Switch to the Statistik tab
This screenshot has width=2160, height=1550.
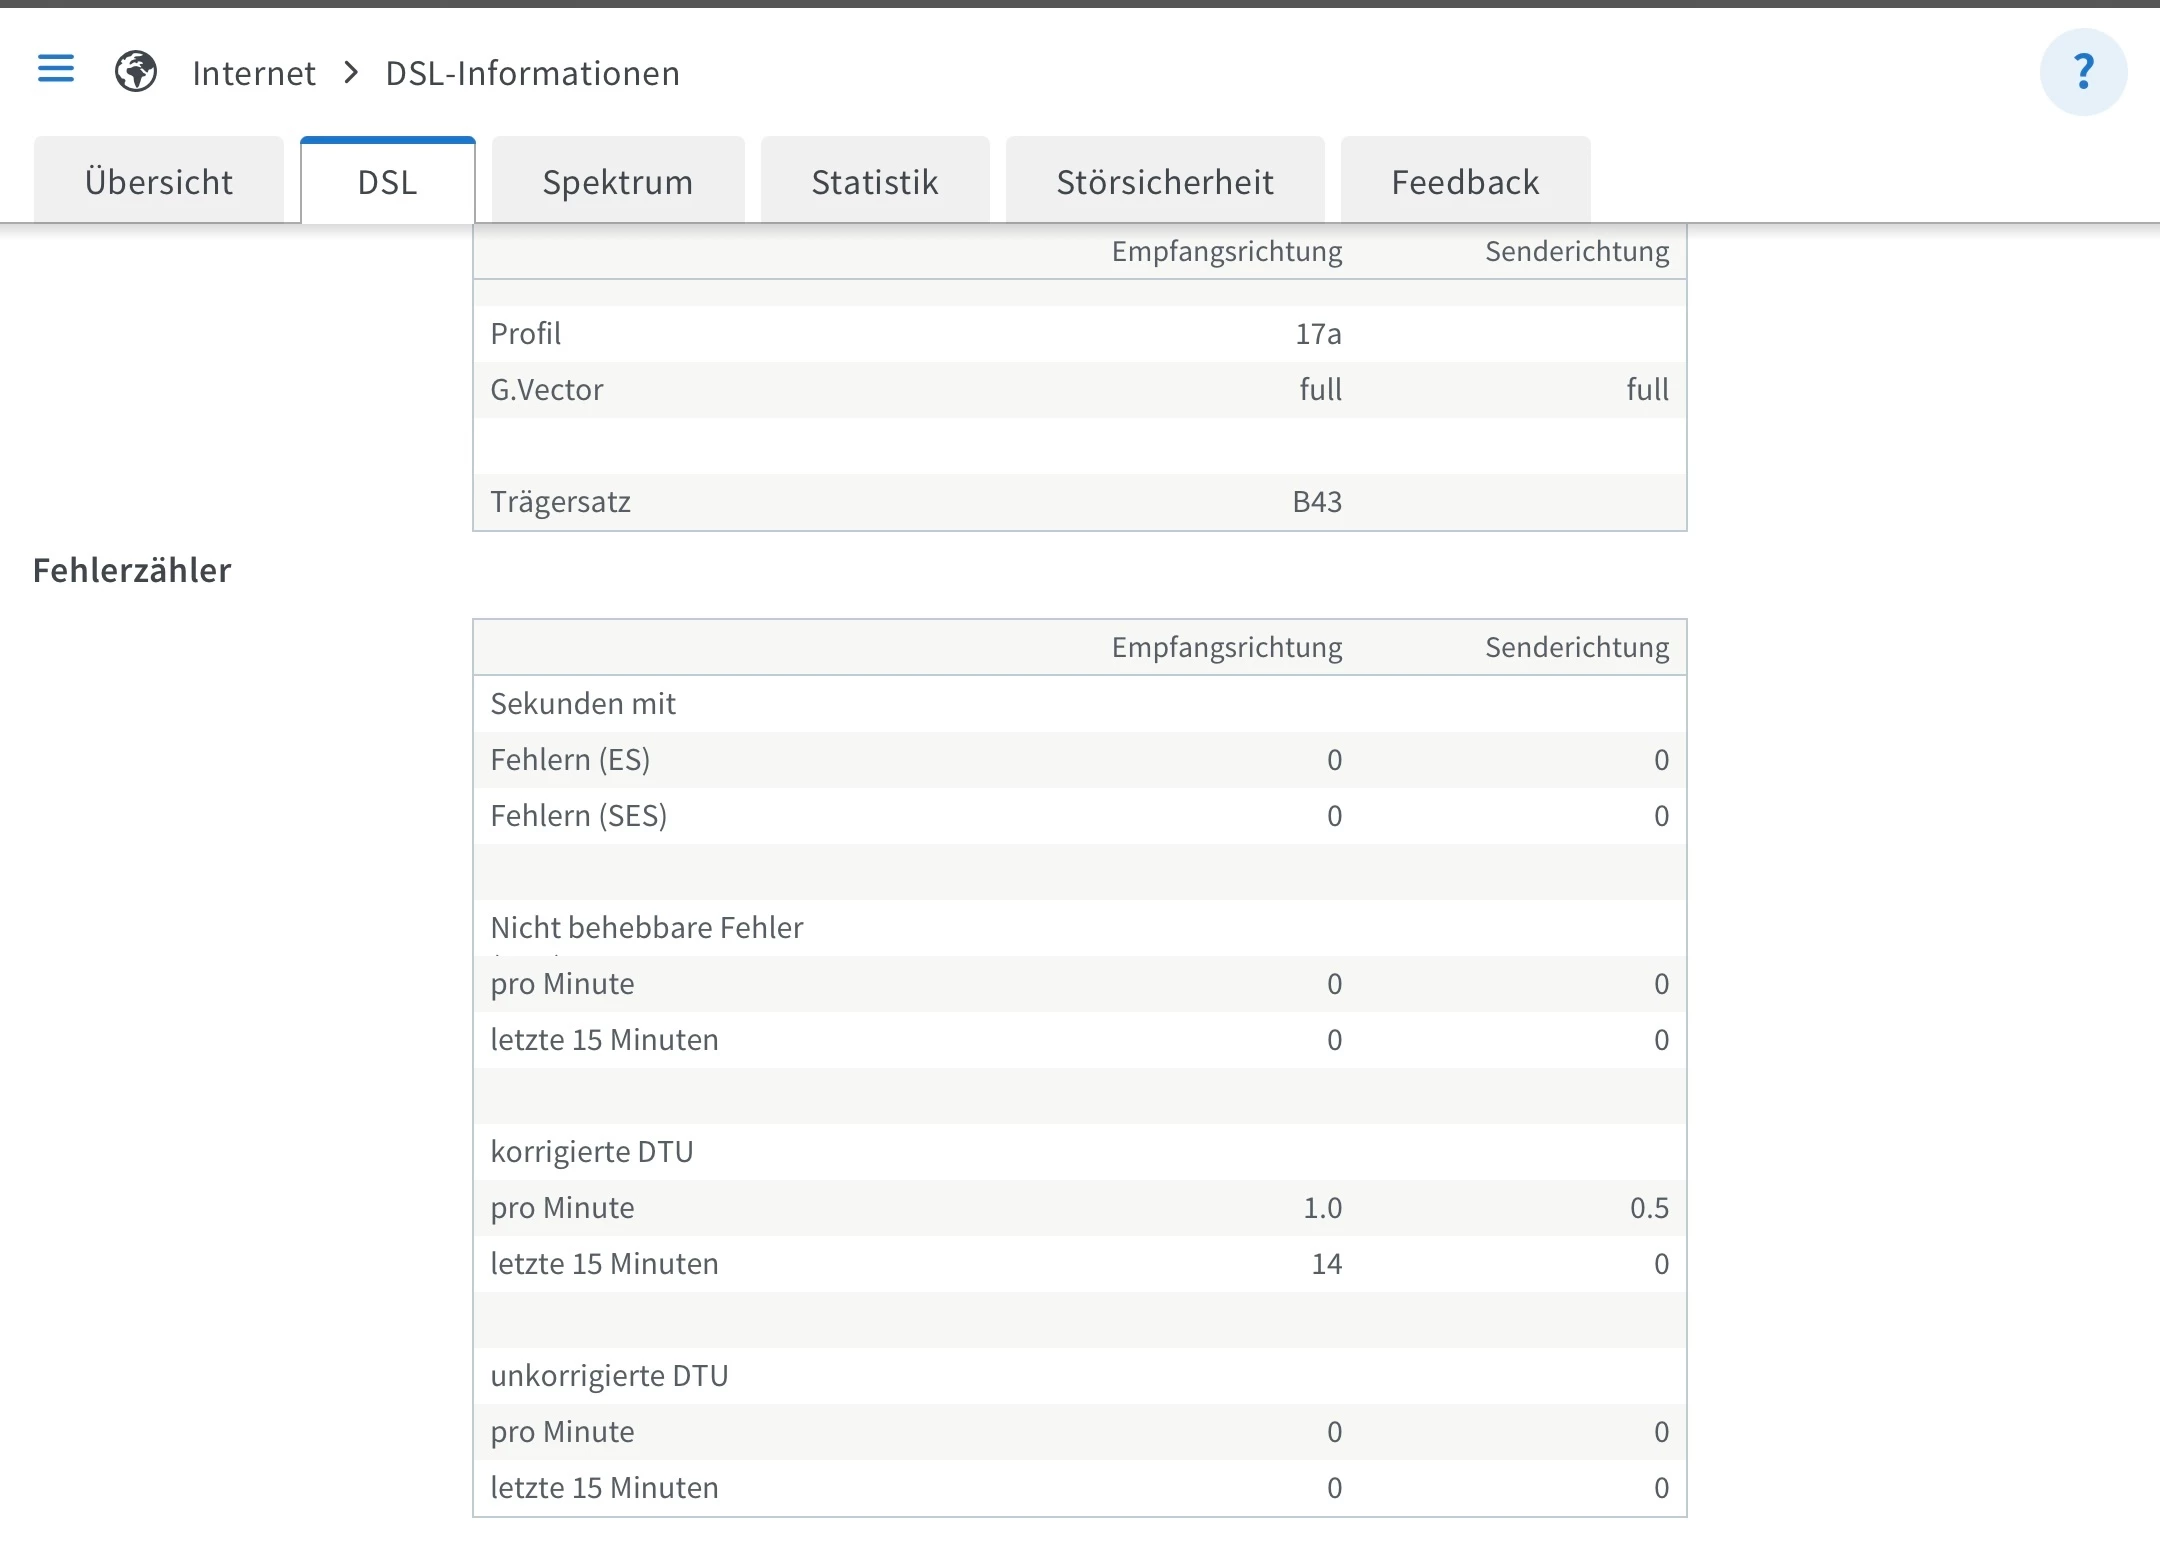875,182
